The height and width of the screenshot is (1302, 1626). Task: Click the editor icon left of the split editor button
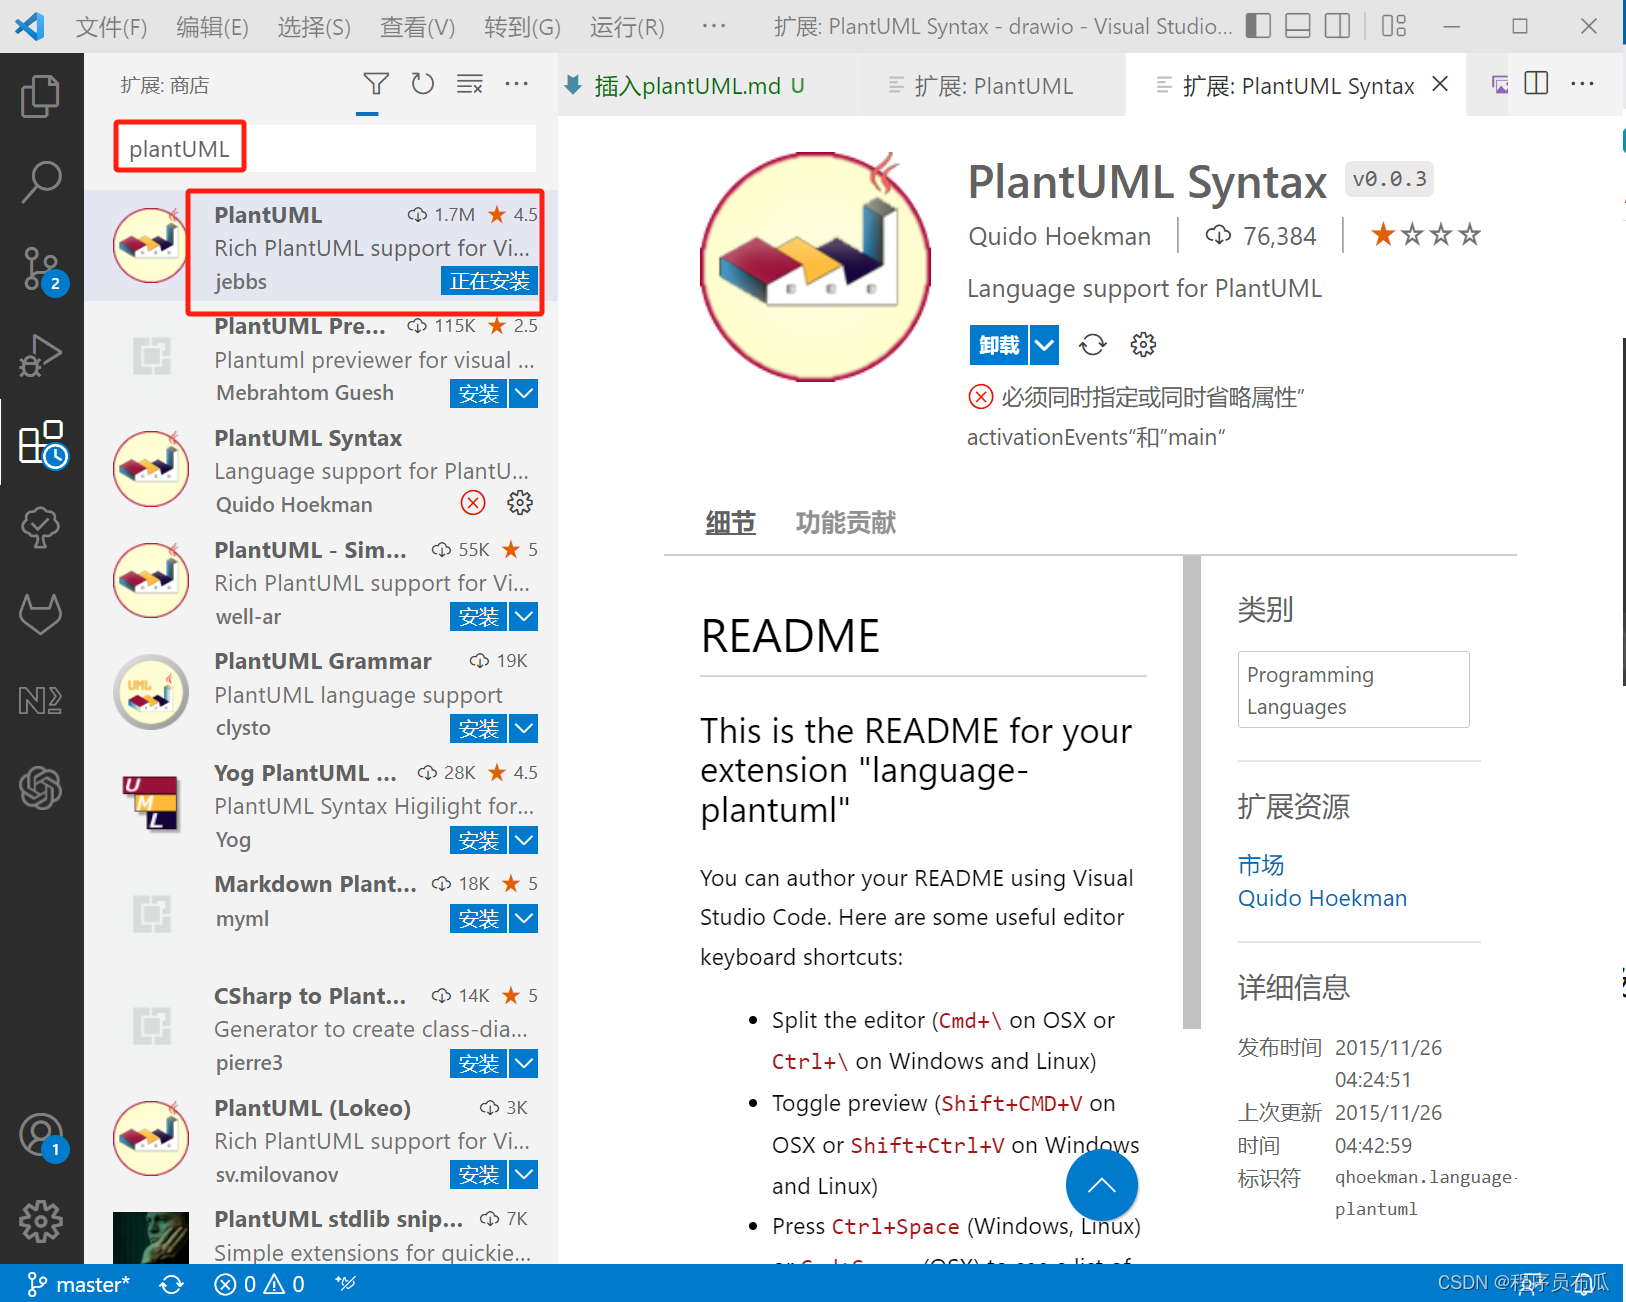coord(1499,85)
